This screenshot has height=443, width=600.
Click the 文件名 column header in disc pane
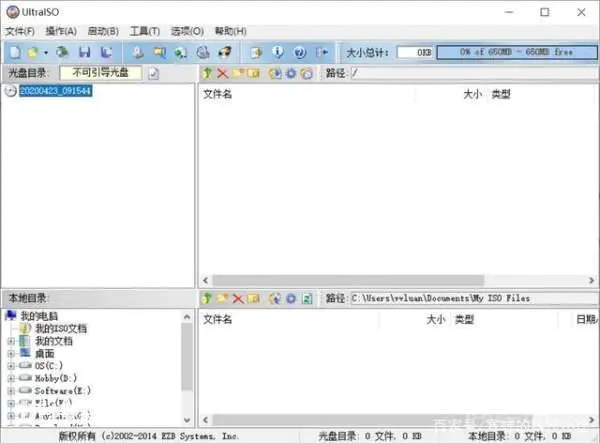pyautogui.click(x=217, y=94)
